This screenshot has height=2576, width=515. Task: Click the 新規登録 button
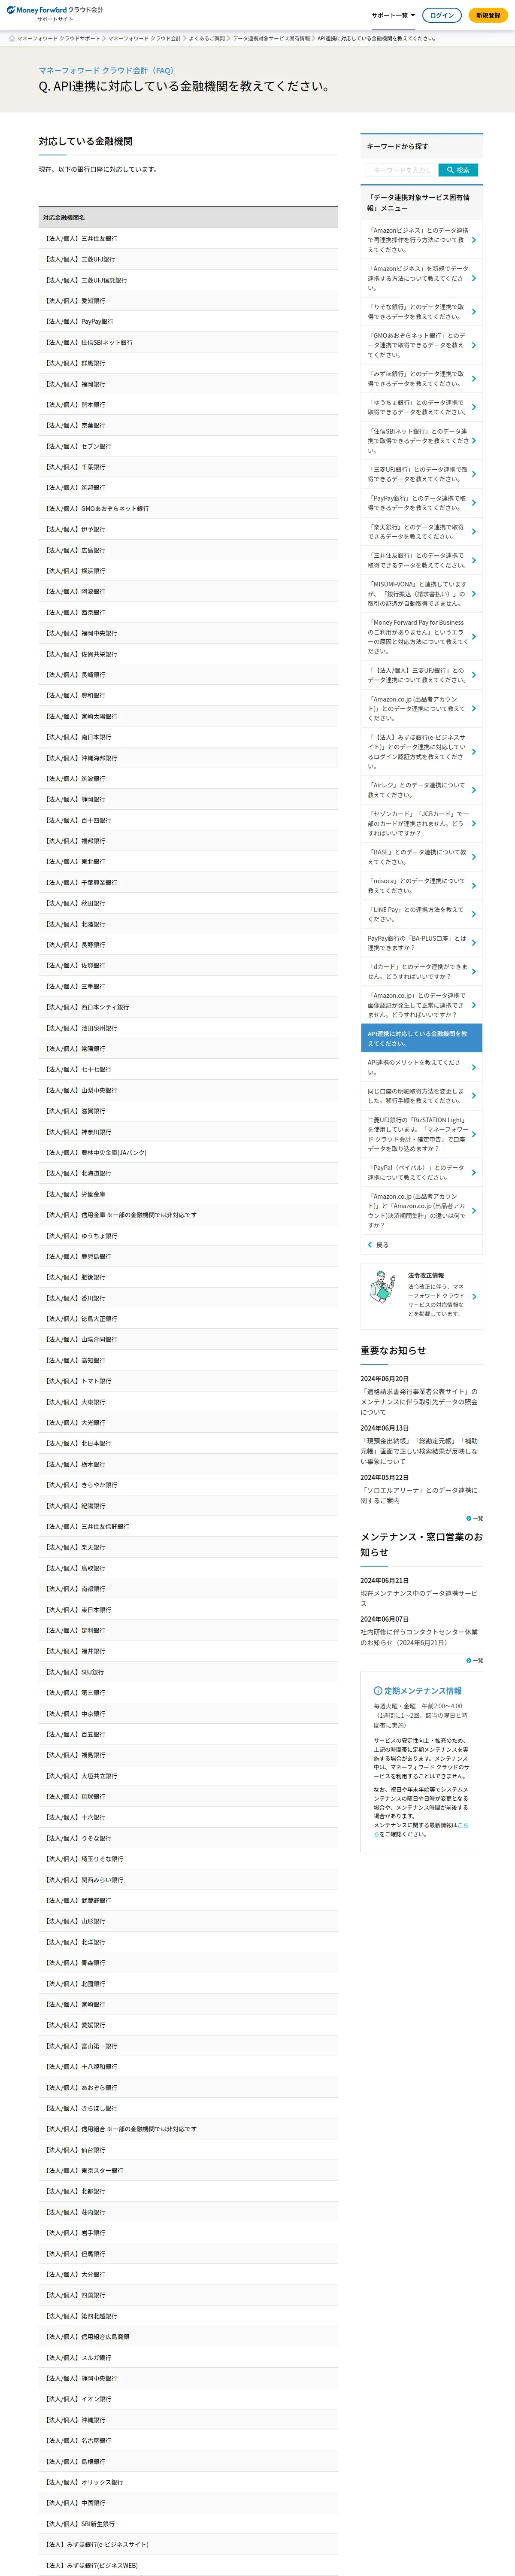coord(488,15)
